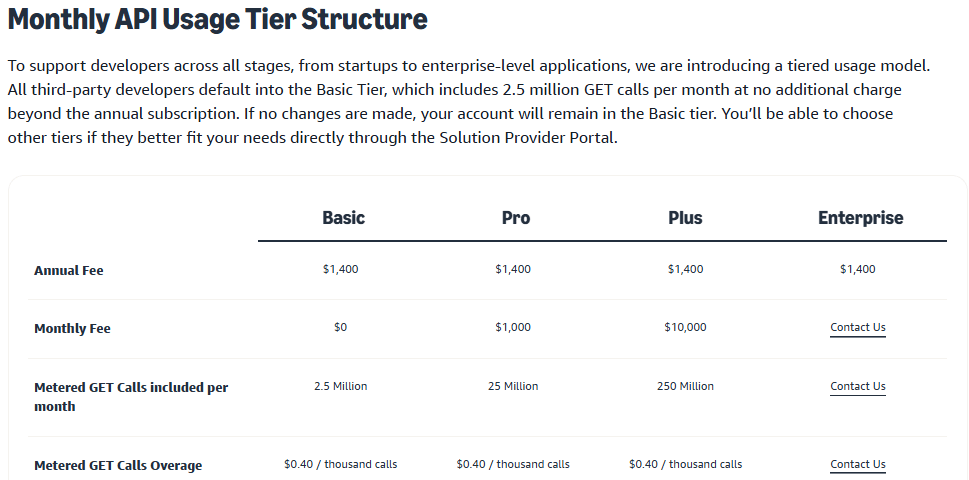Click the Pro overage rate of $0.40 per thousand calls
Viewport: 969px width, 480px height.
[x=513, y=465]
